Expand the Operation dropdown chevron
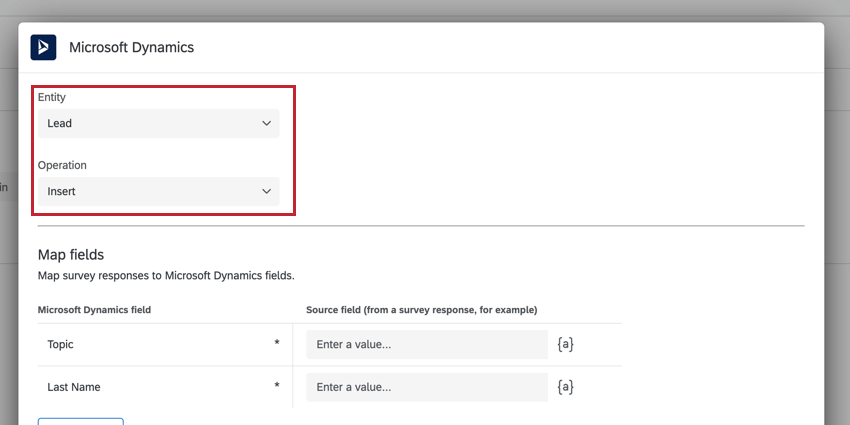Image resolution: width=850 pixels, height=425 pixels. tap(266, 191)
